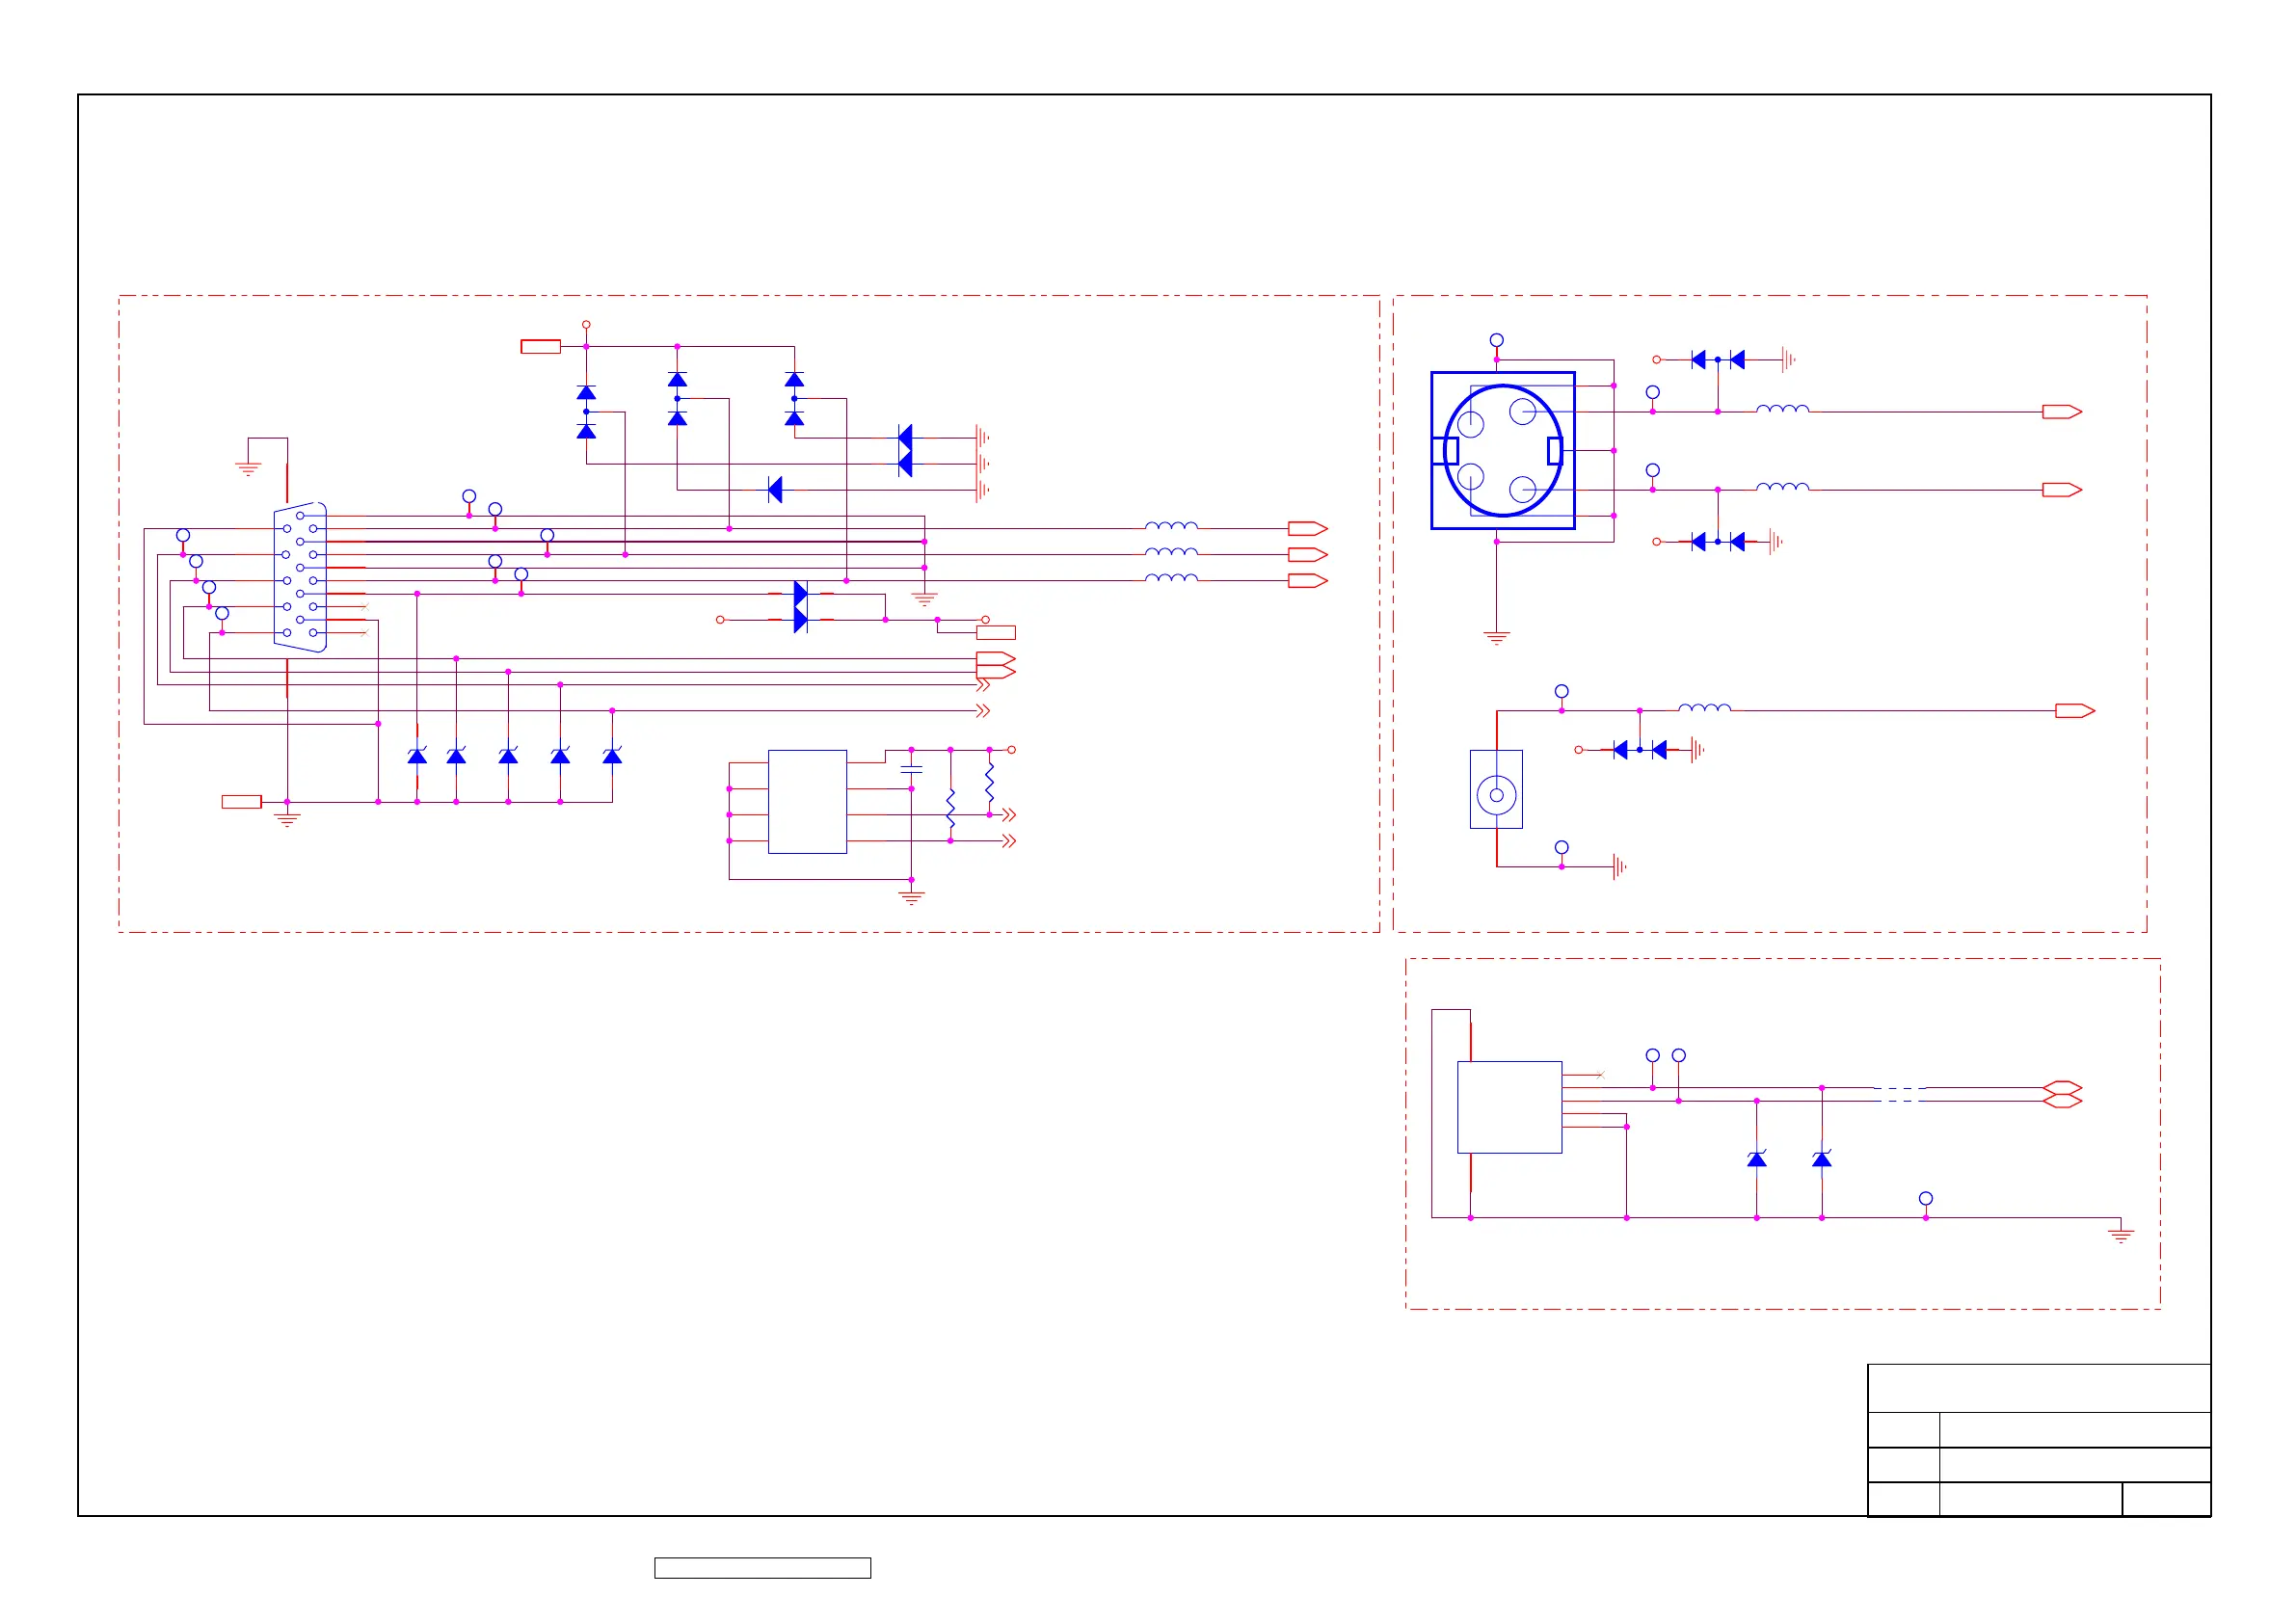
Task: Click the lone horizontal diode below the diode pairs
Action: [775, 489]
